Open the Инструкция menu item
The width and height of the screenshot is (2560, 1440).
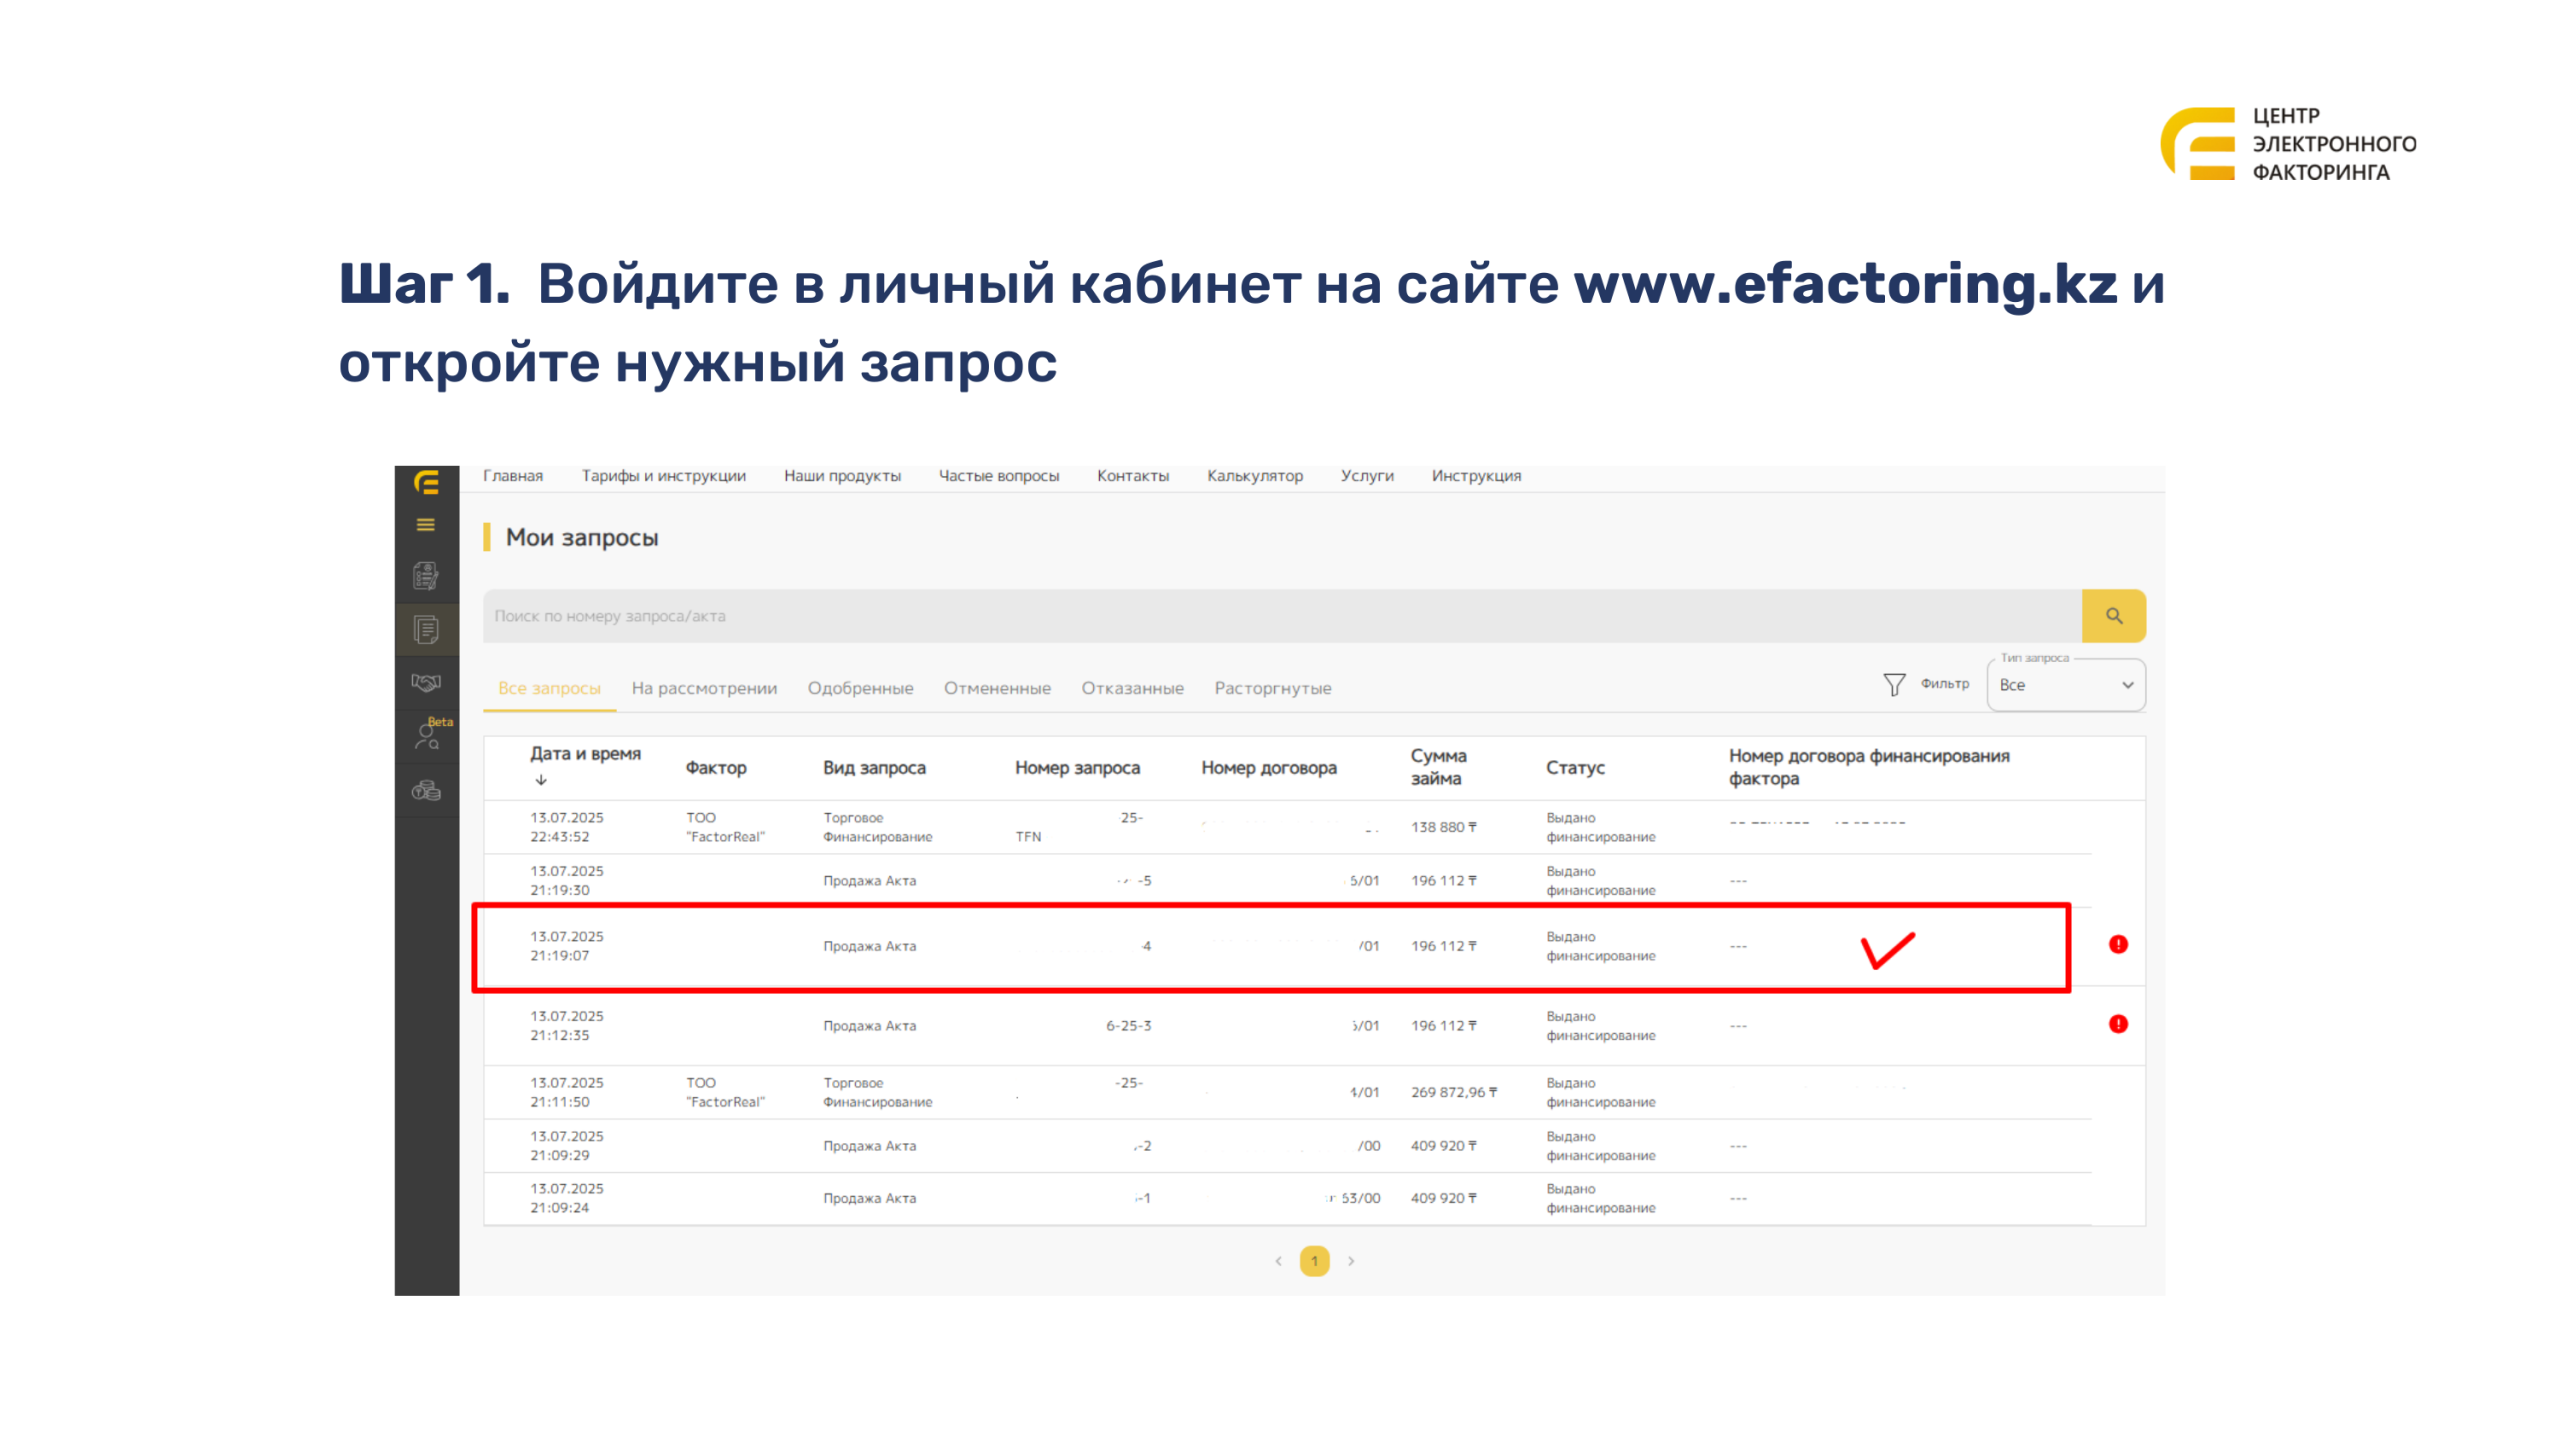coord(1476,476)
